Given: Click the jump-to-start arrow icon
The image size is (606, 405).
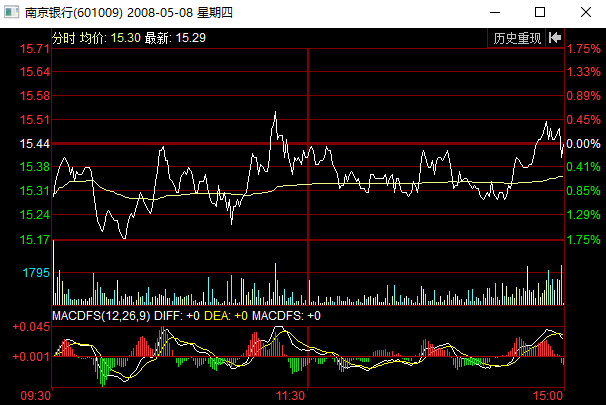Looking at the screenshot, I should [554, 38].
